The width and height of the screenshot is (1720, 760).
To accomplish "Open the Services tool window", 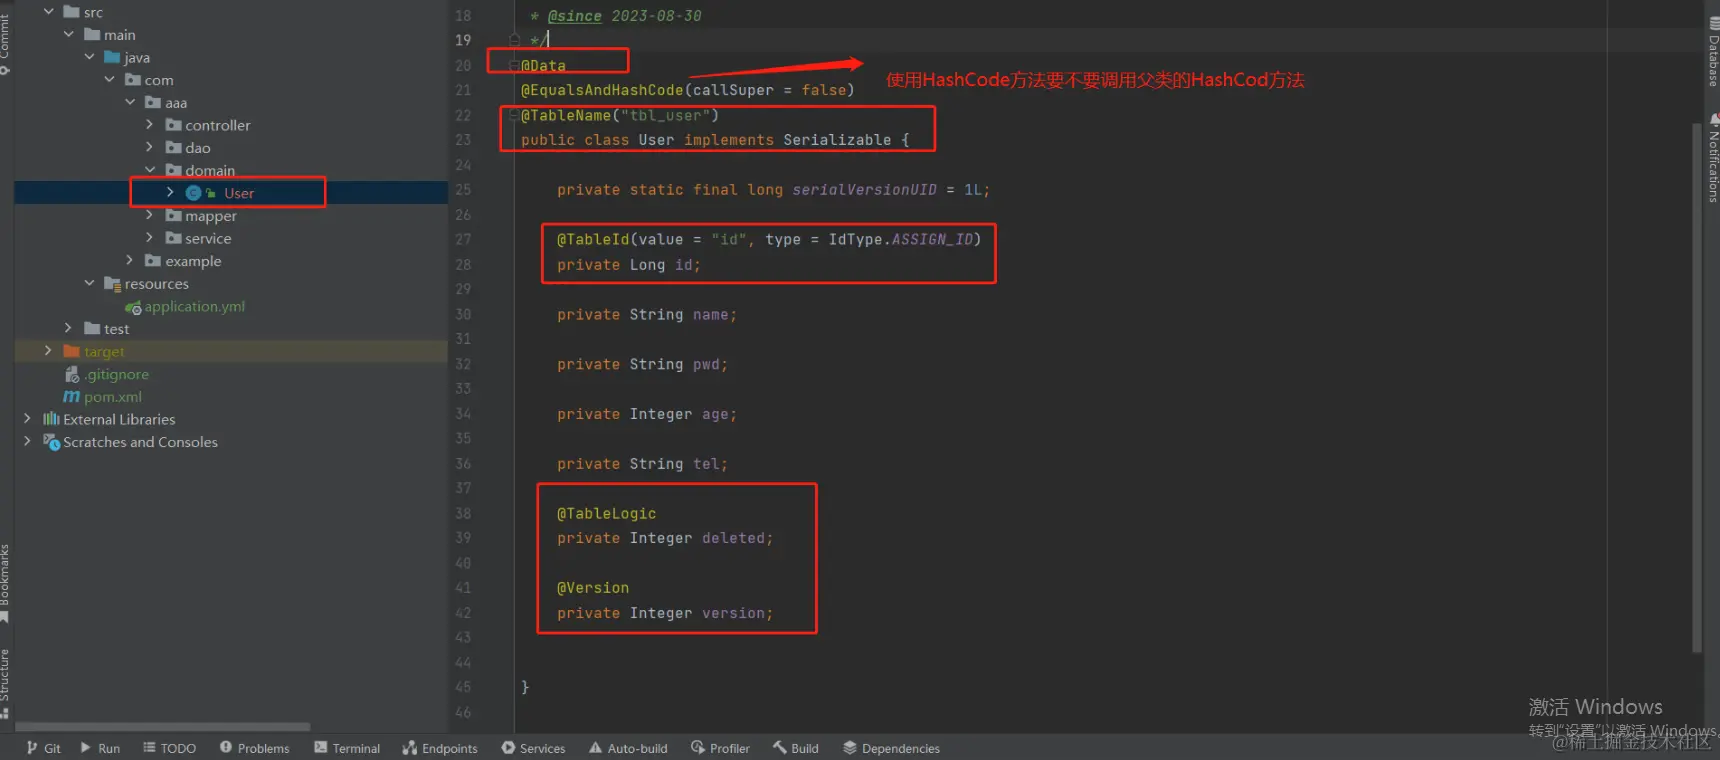I will tap(533, 748).
